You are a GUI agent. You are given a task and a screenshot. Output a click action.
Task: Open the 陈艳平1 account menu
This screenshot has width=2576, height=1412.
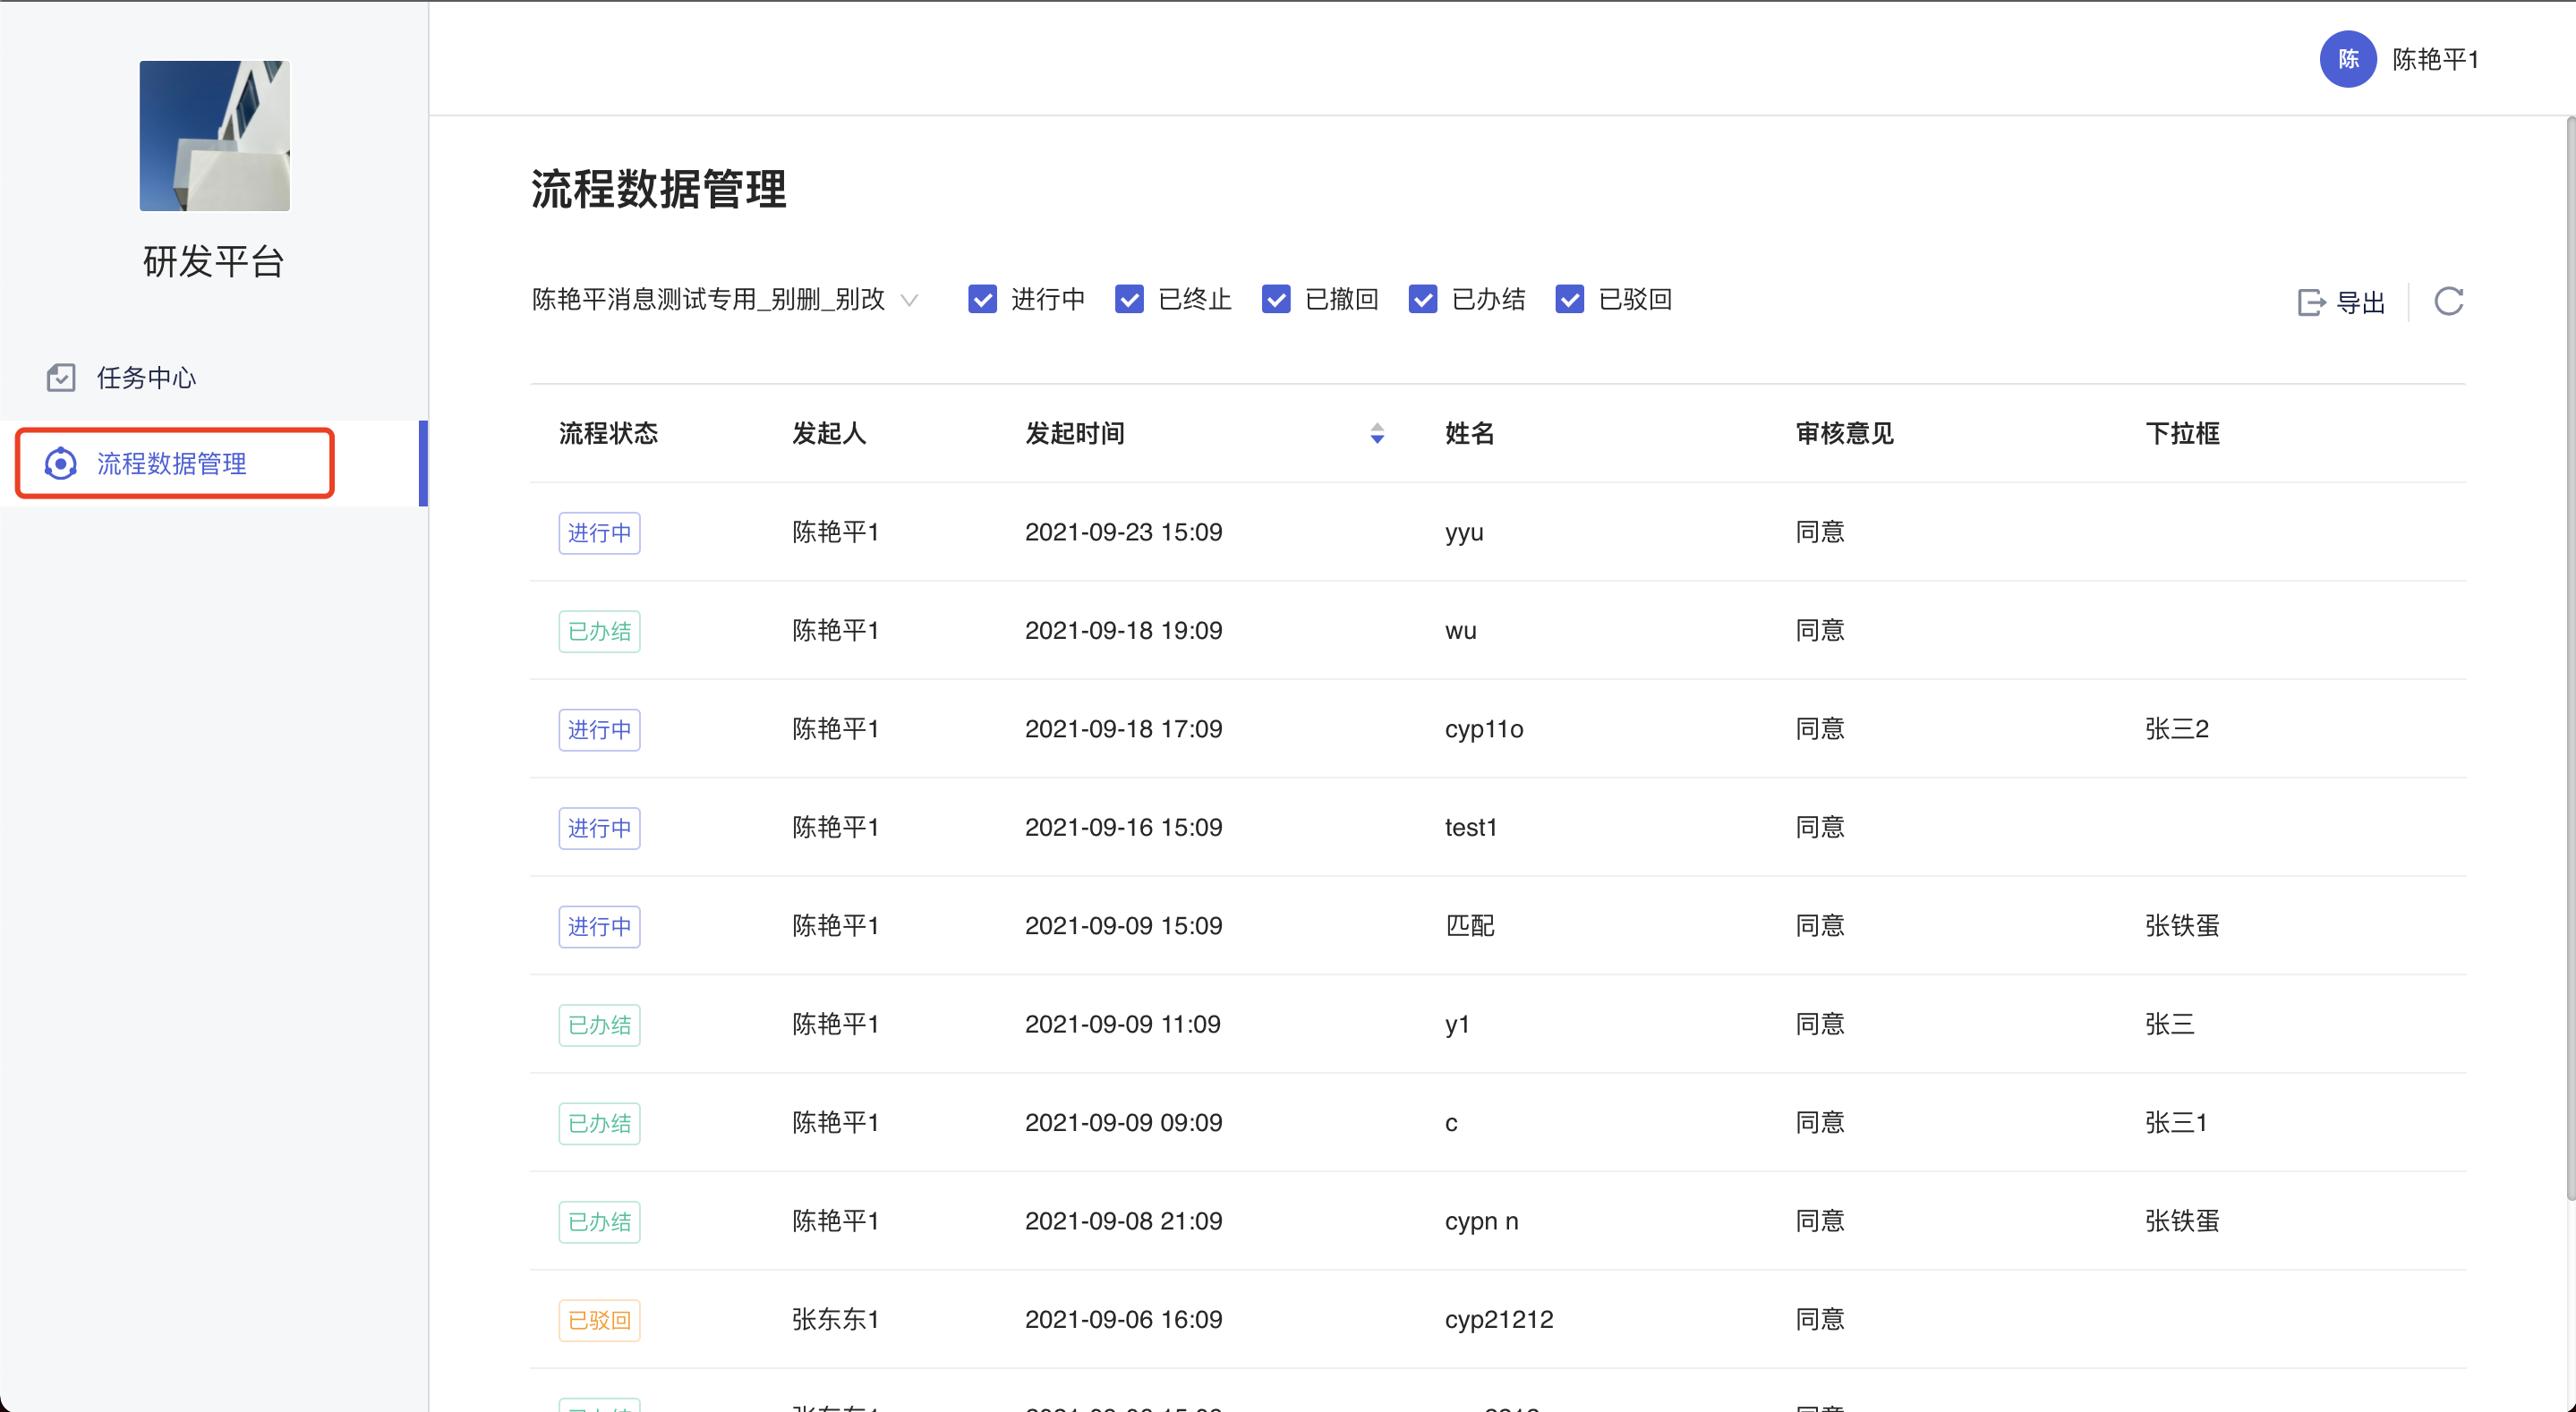[2434, 60]
